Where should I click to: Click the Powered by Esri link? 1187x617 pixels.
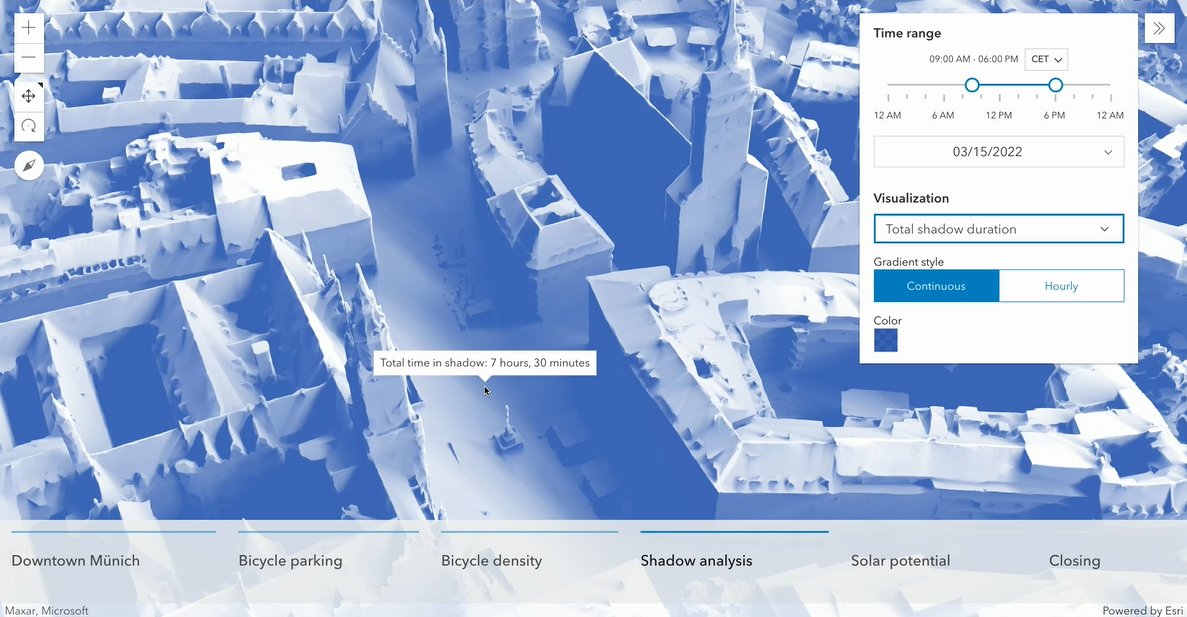(1142, 610)
